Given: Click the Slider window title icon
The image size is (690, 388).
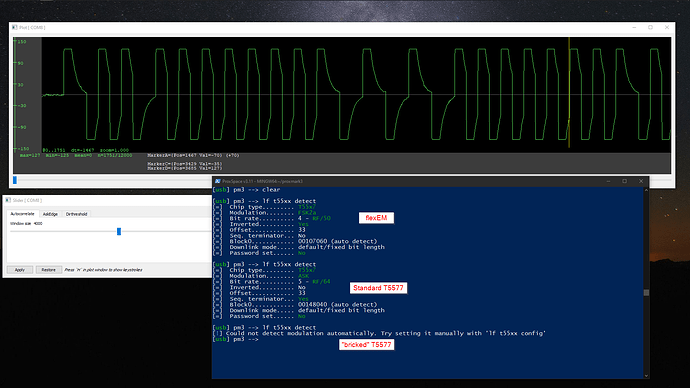Looking at the screenshot, I should pos(8,200).
